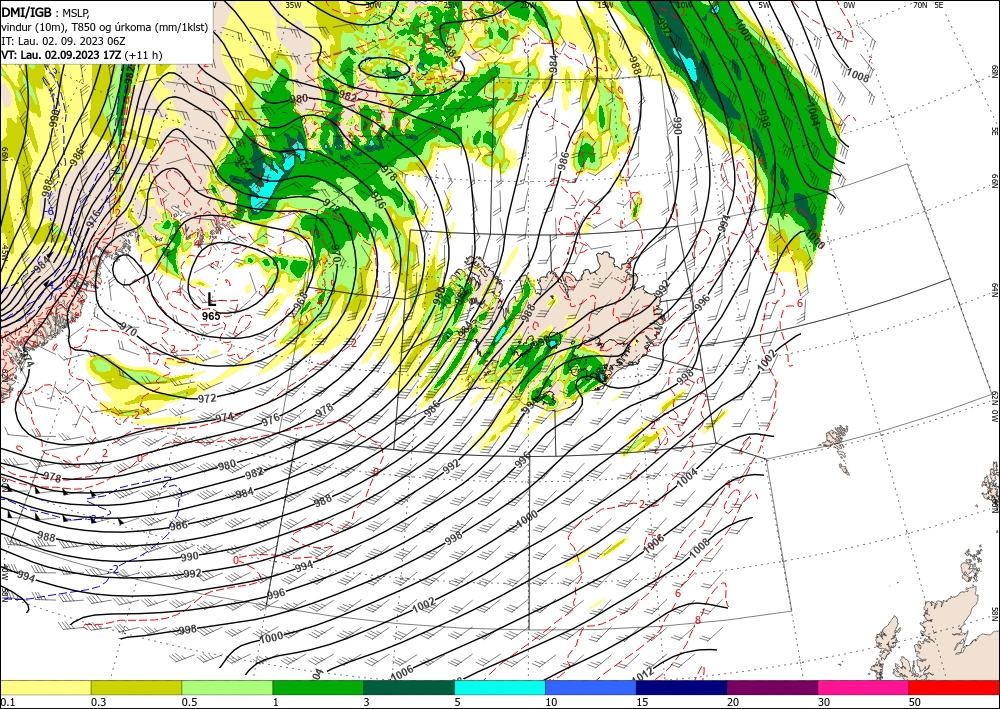Click the cyan legend swatch after 5

500,687
